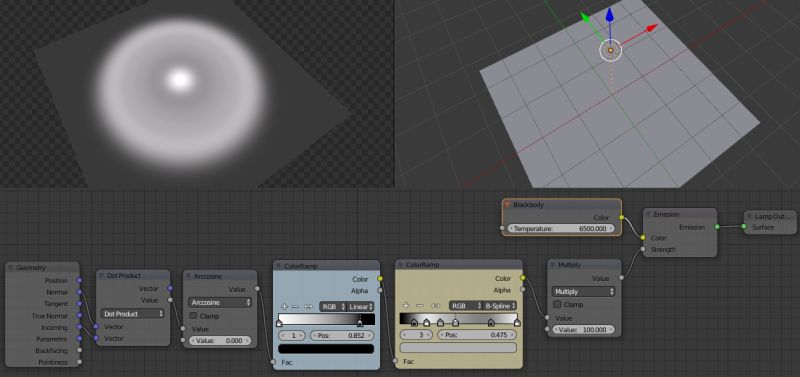The height and width of the screenshot is (377, 800).
Task: Enable the Clamp checkbox in Arccosine node
Action: (x=193, y=316)
